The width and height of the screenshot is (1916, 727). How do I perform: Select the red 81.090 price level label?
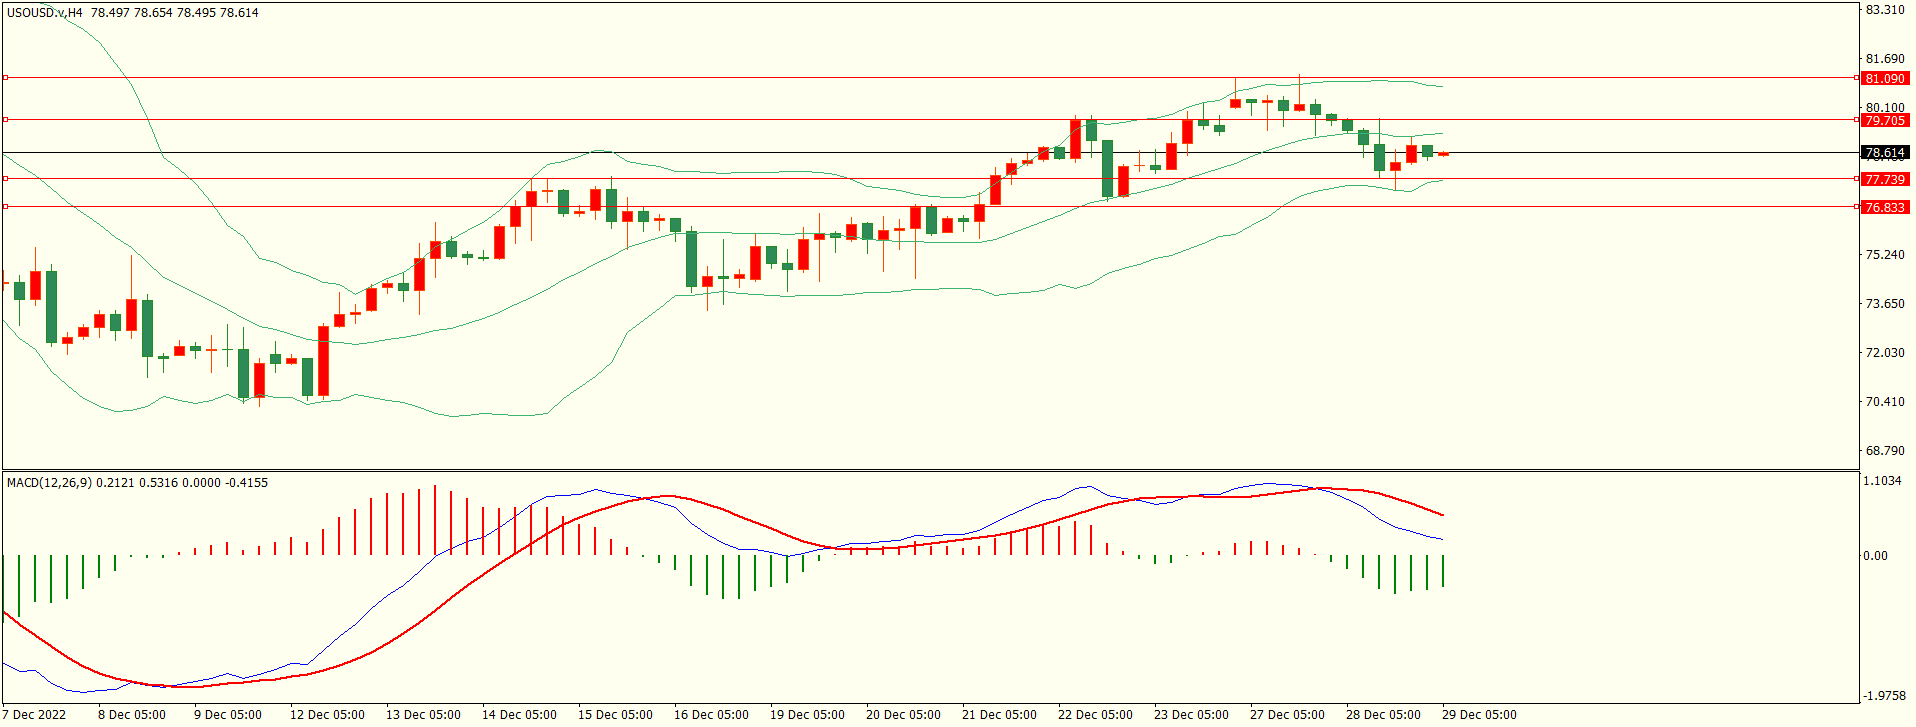(1884, 78)
